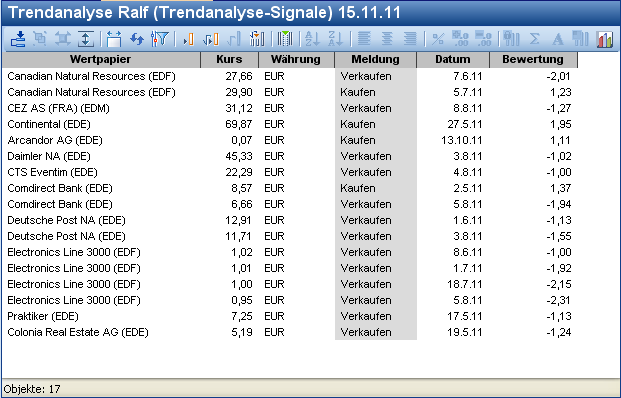Click the percent format icon
Viewport: 621px width, 398px height.
(x=438, y=39)
